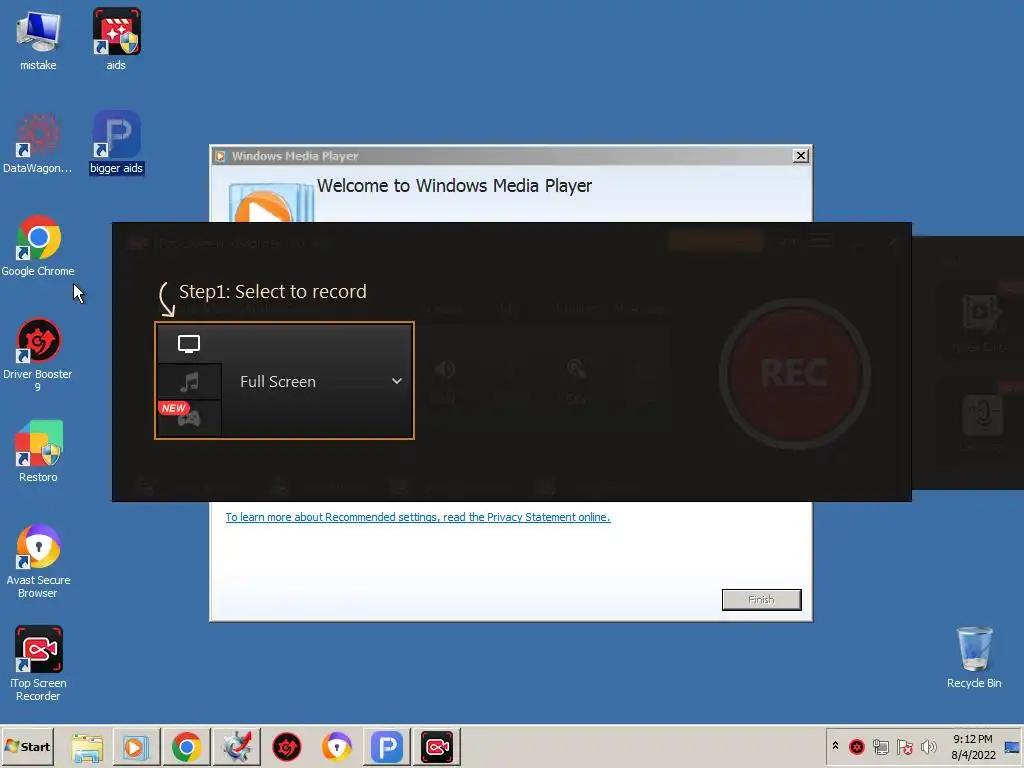The height and width of the screenshot is (768, 1024).
Task: Open Avast Secure Browser taskbar icon
Action: tap(337, 747)
